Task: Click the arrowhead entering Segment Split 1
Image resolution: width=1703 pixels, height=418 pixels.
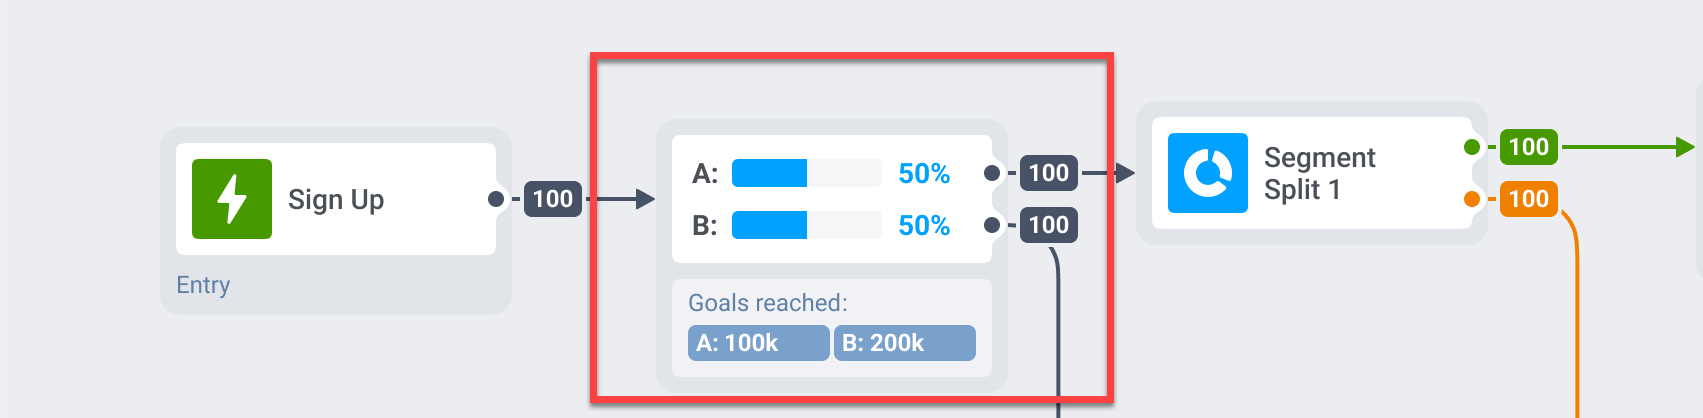Action: click(x=1126, y=173)
